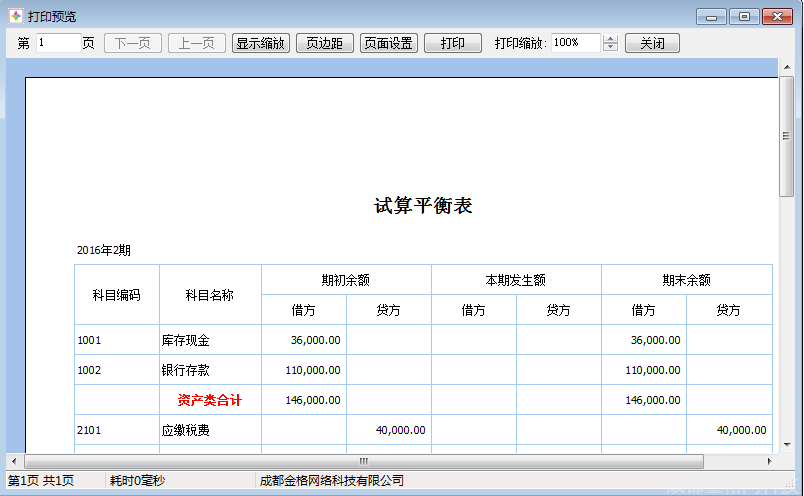The width and height of the screenshot is (804, 496).
Task: Go to next page with 下一页
Action: [133, 43]
